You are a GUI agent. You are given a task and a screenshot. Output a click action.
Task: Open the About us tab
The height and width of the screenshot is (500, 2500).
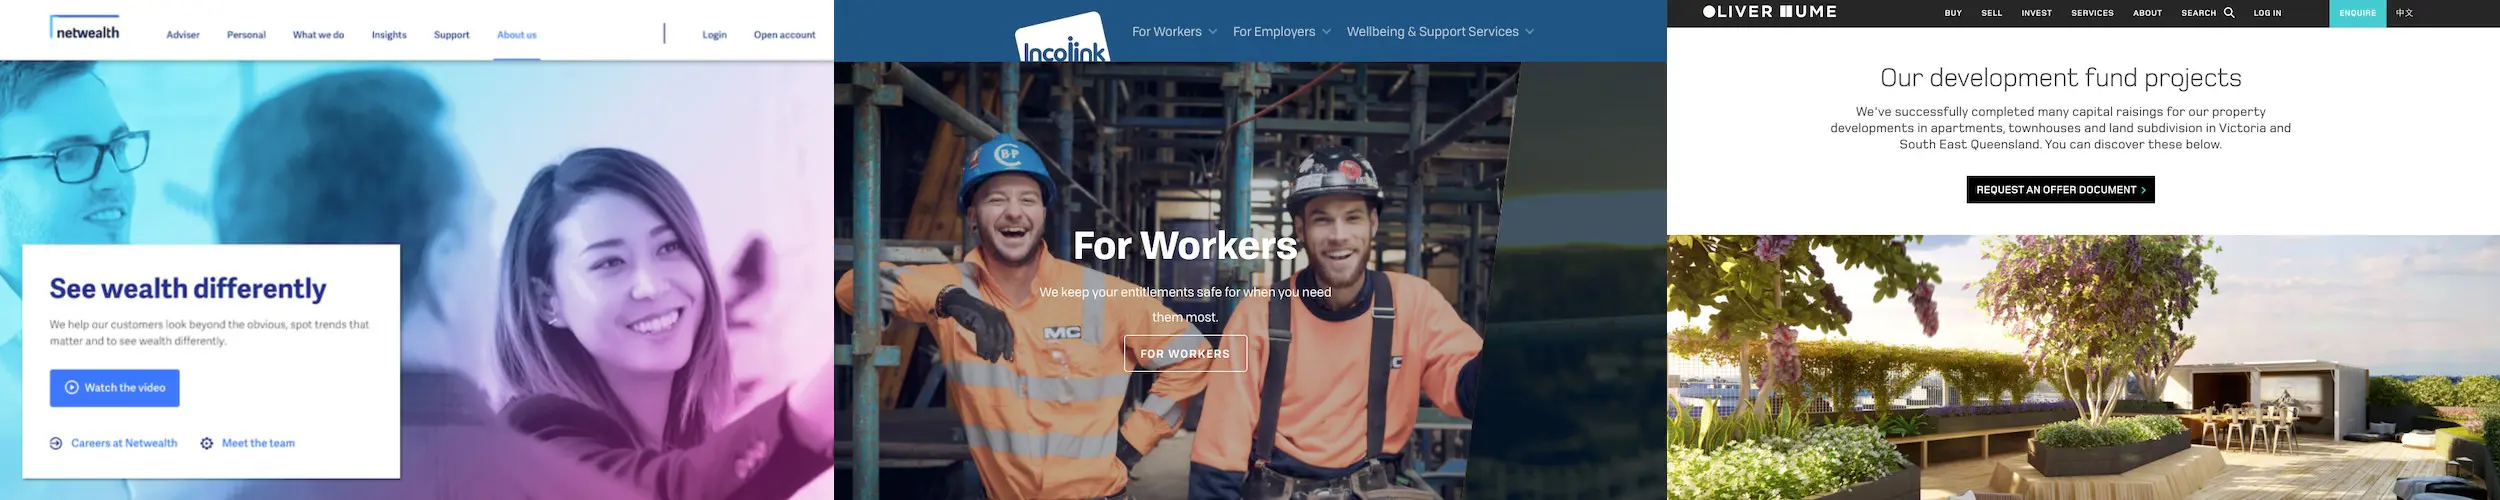click(x=517, y=35)
